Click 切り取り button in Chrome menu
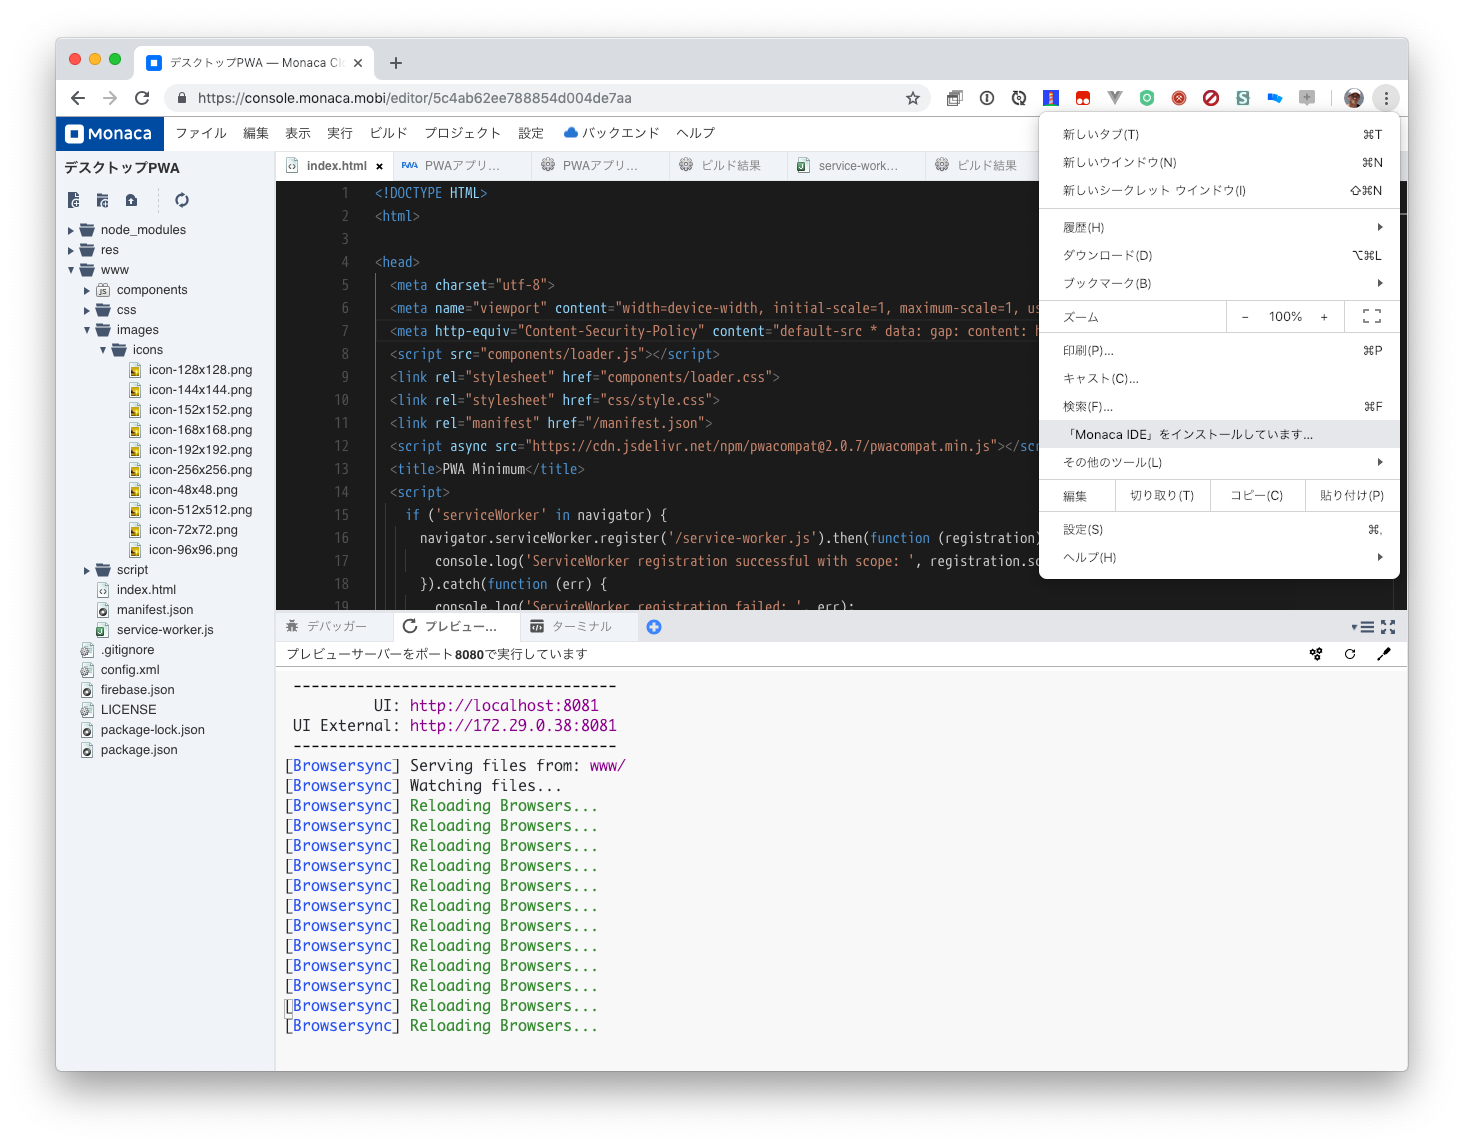This screenshot has height=1145, width=1464. pyautogui.click(x=1162, y=496)
